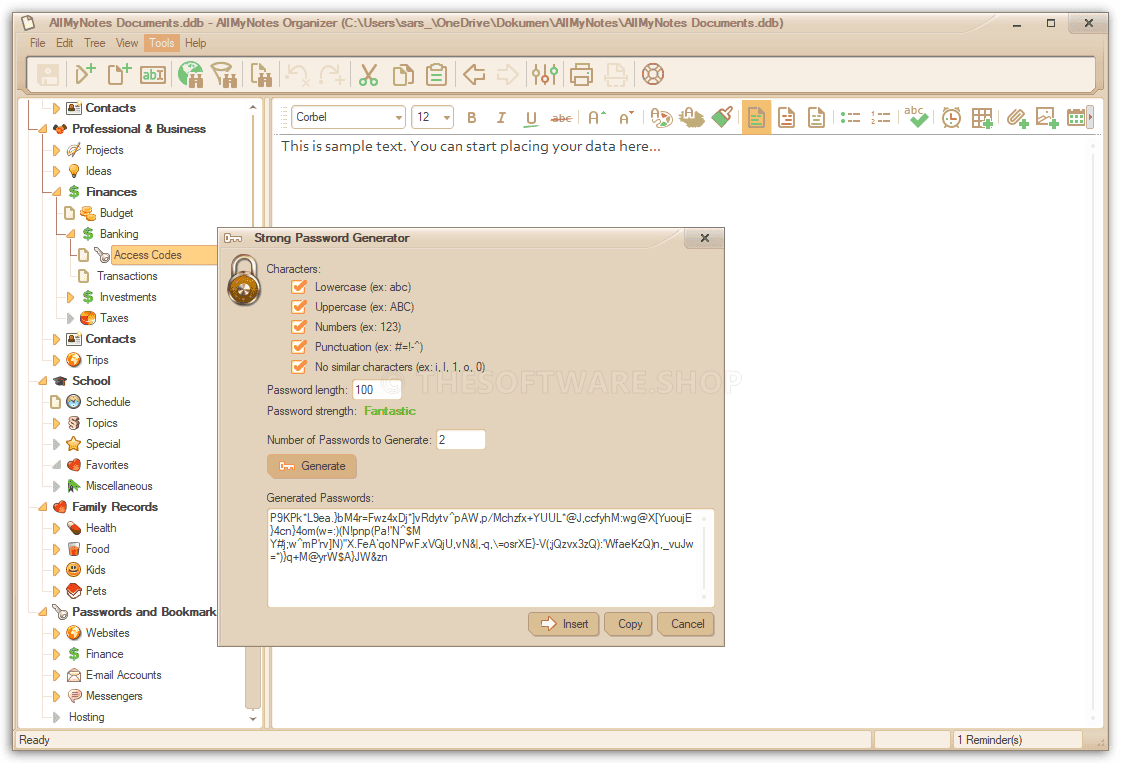Image resolution: width=1121 pixels, height=763 pixels.
Task: Collapse the School tree node
Action: (x=42, y=381)
